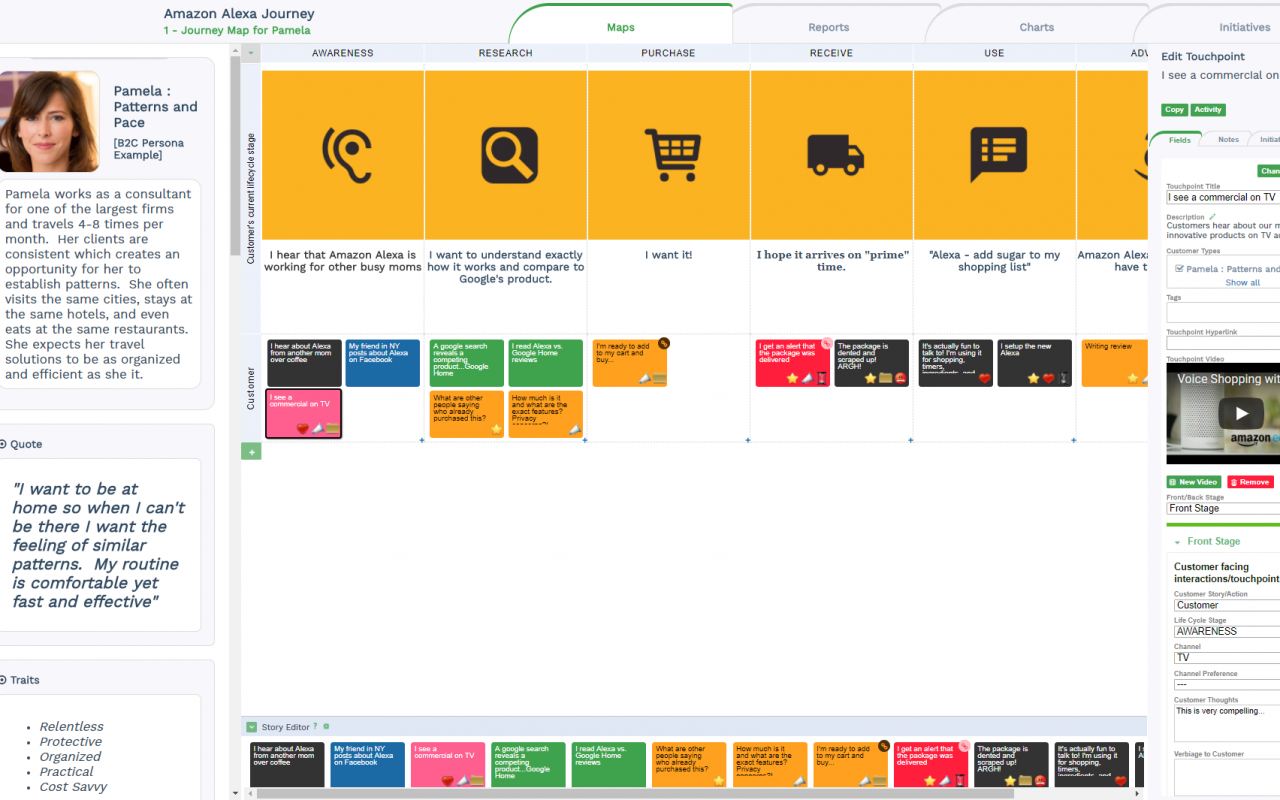Select 'I read Alexa vs. Google Home reviews' map card
This screenshot has width=1280, height=800.
[546, 363]
